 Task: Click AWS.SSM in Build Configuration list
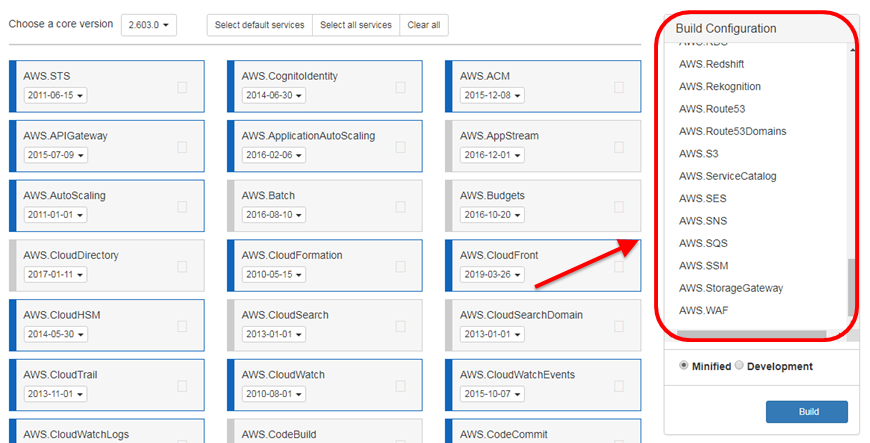click(704, 266)
